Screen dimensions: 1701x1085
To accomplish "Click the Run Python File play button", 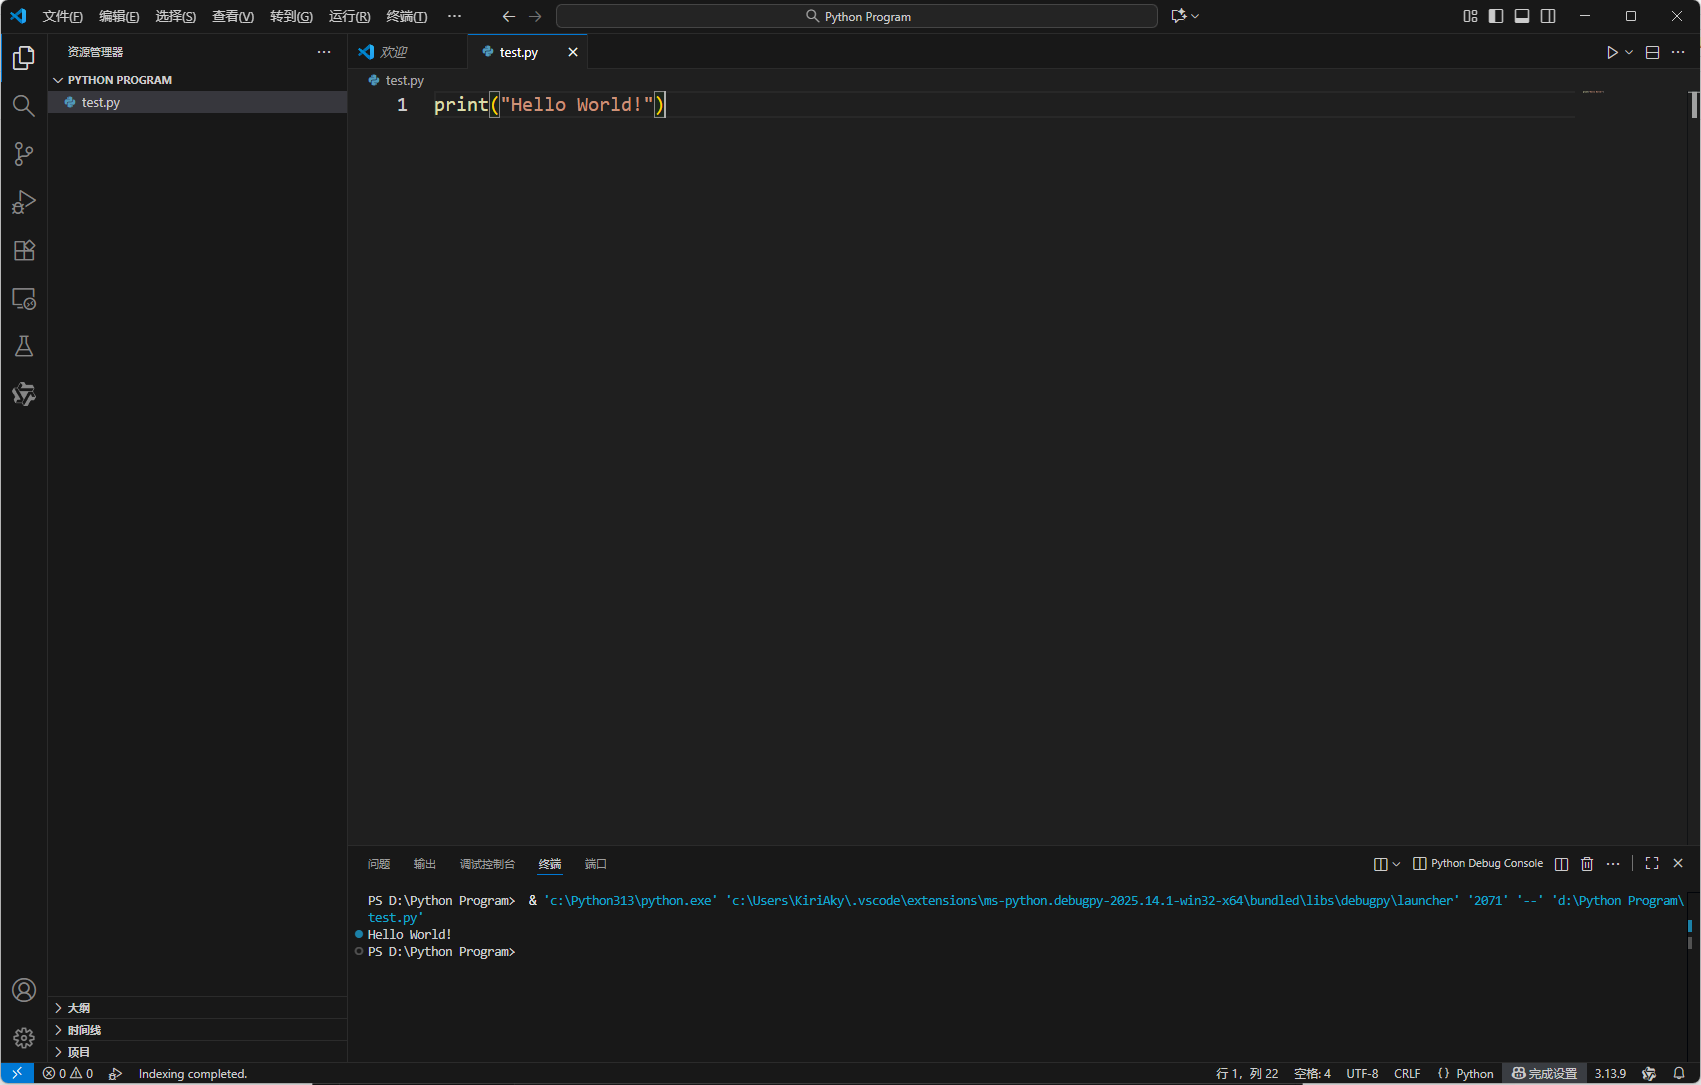I will point(1611,52).
